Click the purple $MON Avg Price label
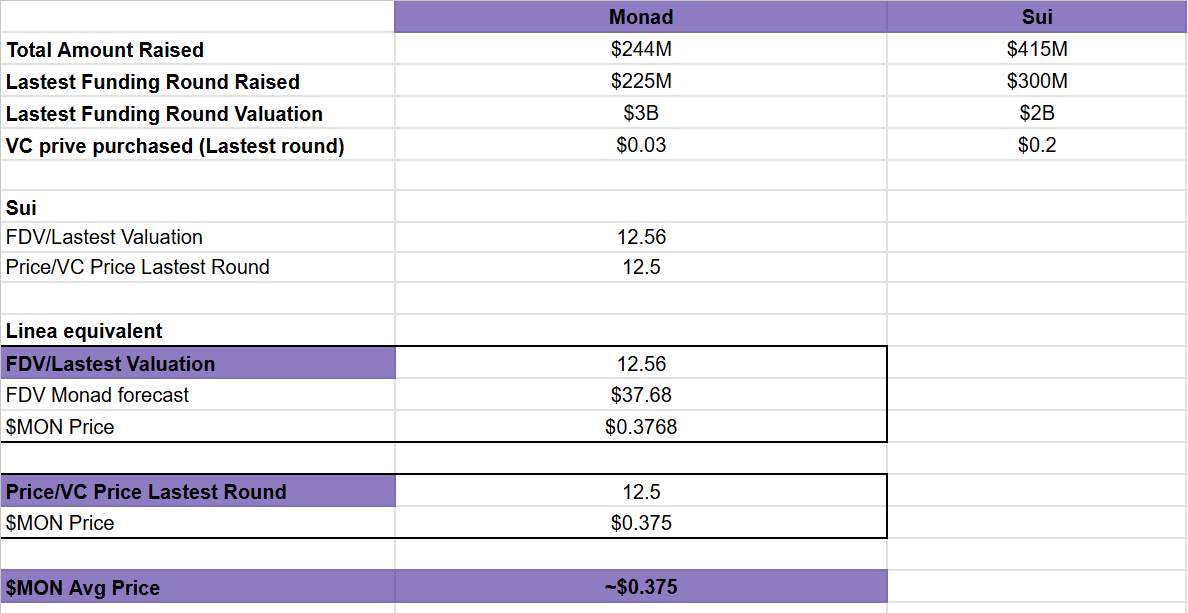The height and width of the screenshot is (613, 1188). (x=83, y=588)
